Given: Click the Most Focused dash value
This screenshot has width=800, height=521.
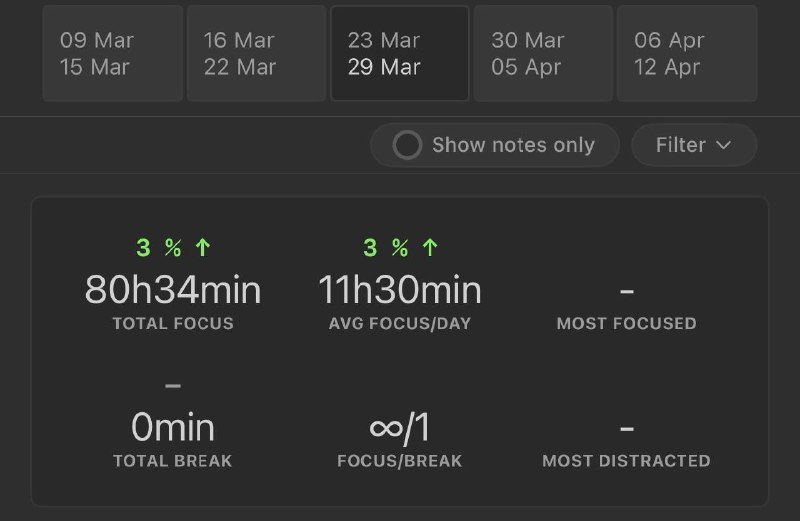Looking at the screenshot, I should point(627,291).
